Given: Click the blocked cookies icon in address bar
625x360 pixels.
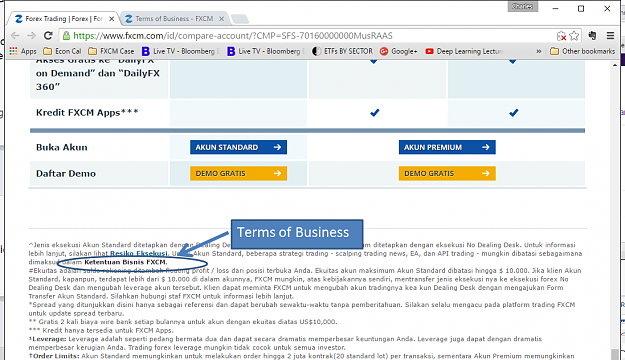Looking at the screenshot, I should 561,36.
